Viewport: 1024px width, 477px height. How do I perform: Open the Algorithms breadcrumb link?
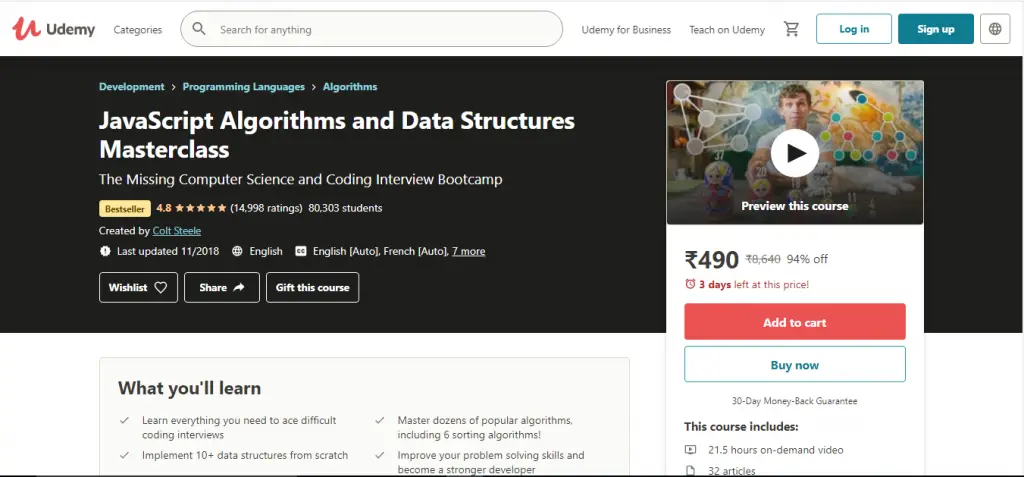[350, 87]
